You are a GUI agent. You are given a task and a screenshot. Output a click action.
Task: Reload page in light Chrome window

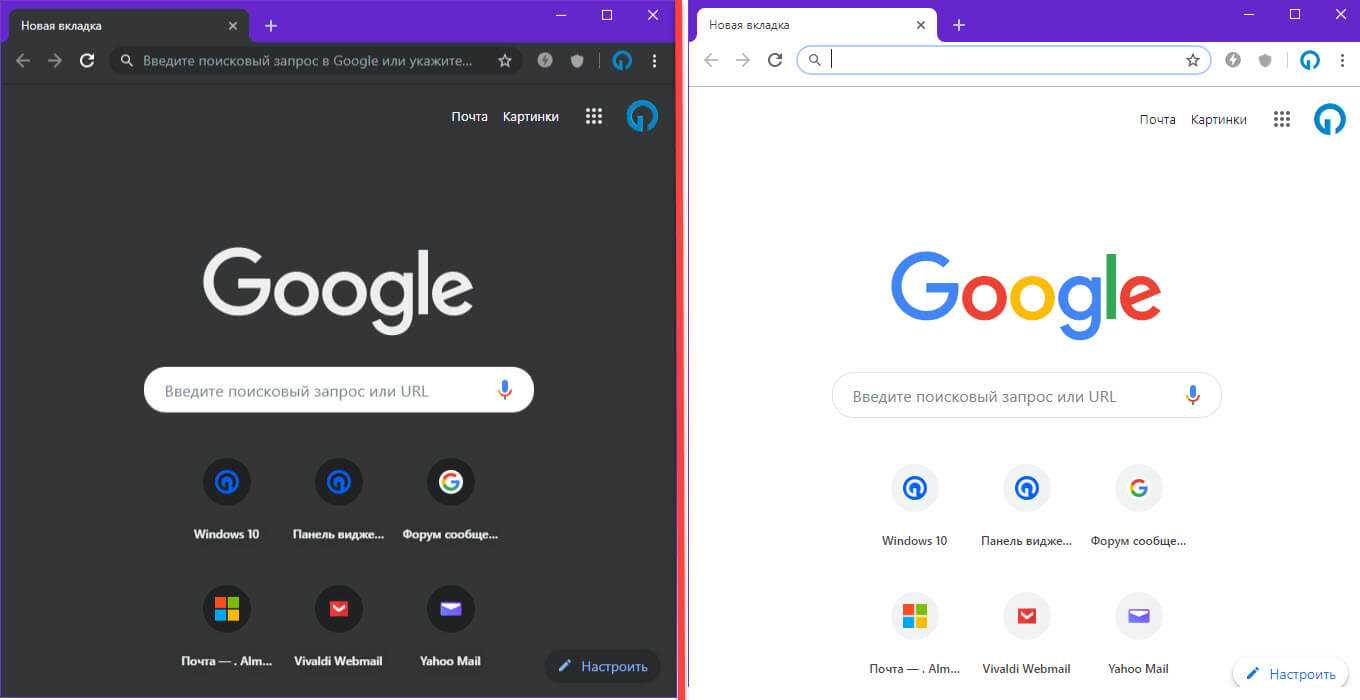(775, 60)
